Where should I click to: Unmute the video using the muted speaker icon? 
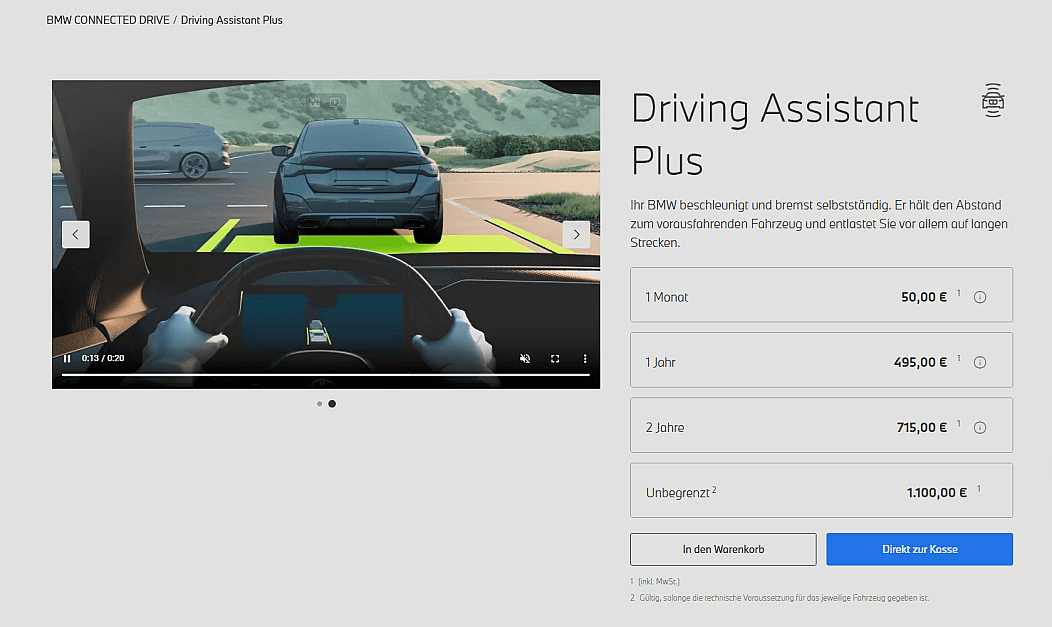(525, 359)
